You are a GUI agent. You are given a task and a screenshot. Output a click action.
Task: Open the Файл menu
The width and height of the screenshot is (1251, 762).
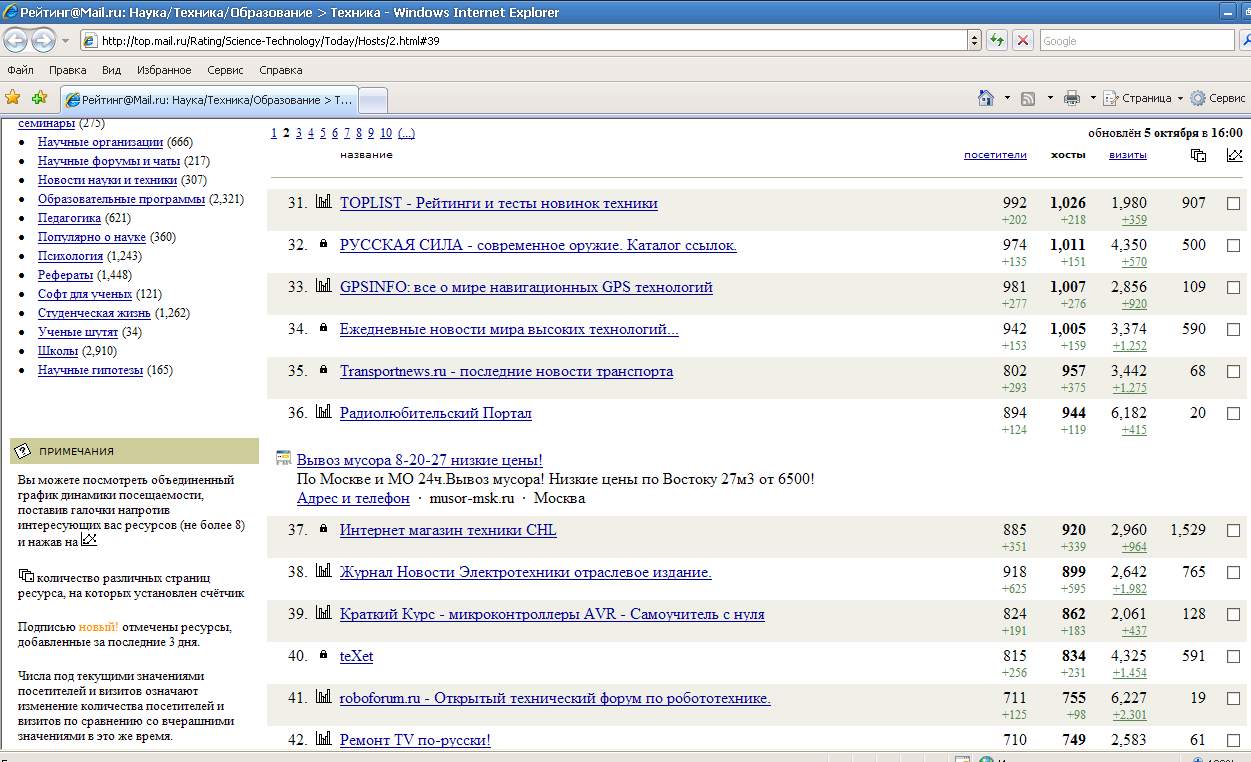click(x=20, y=70)
